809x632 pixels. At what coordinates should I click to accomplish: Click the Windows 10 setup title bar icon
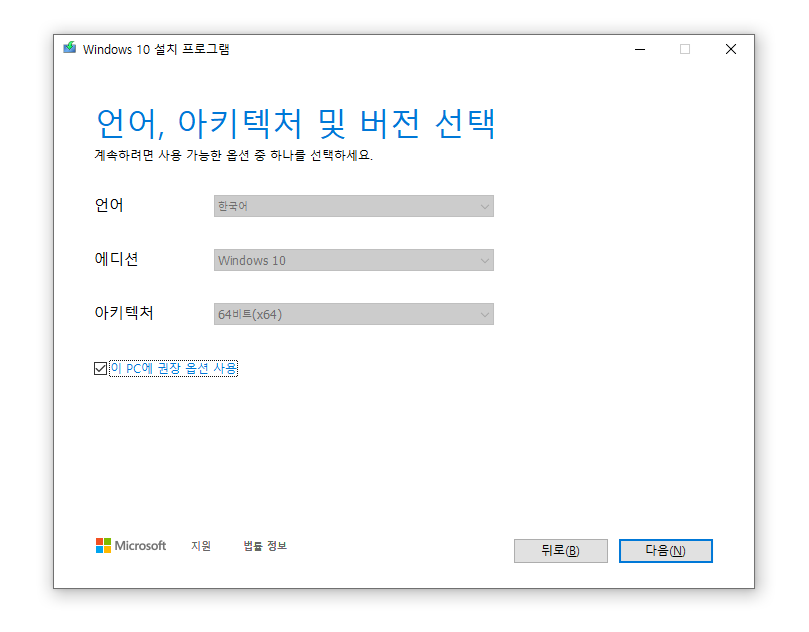[70, 48]
